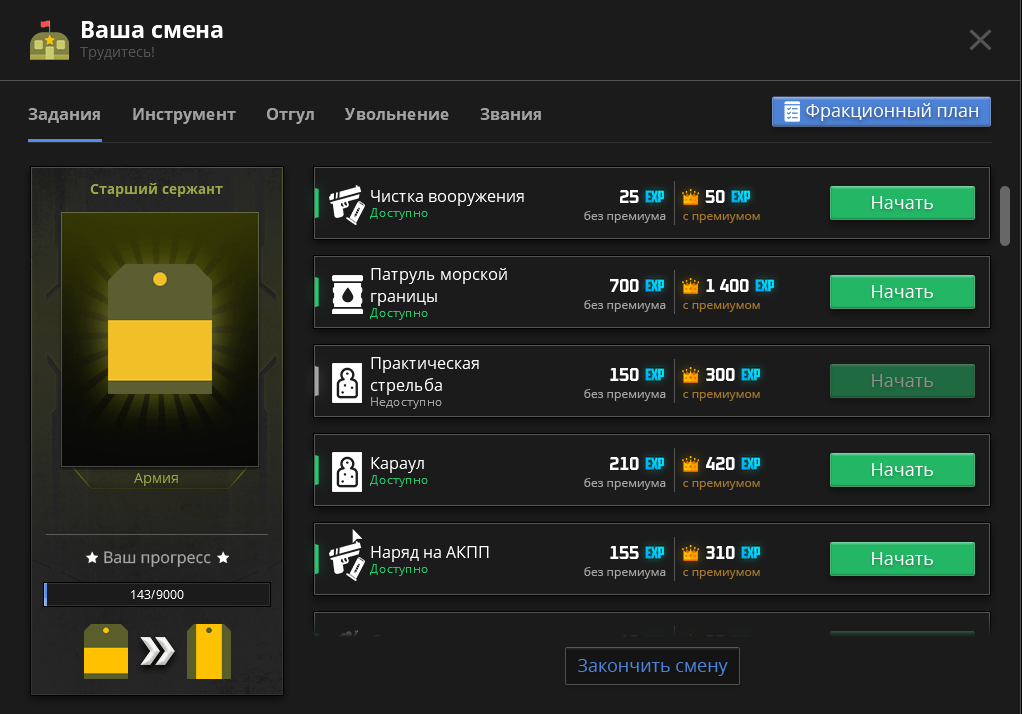This screenshot has height=714, width=1022.
Task: Click the 210 EXP reward value
Action: click(x=637, y=464)
